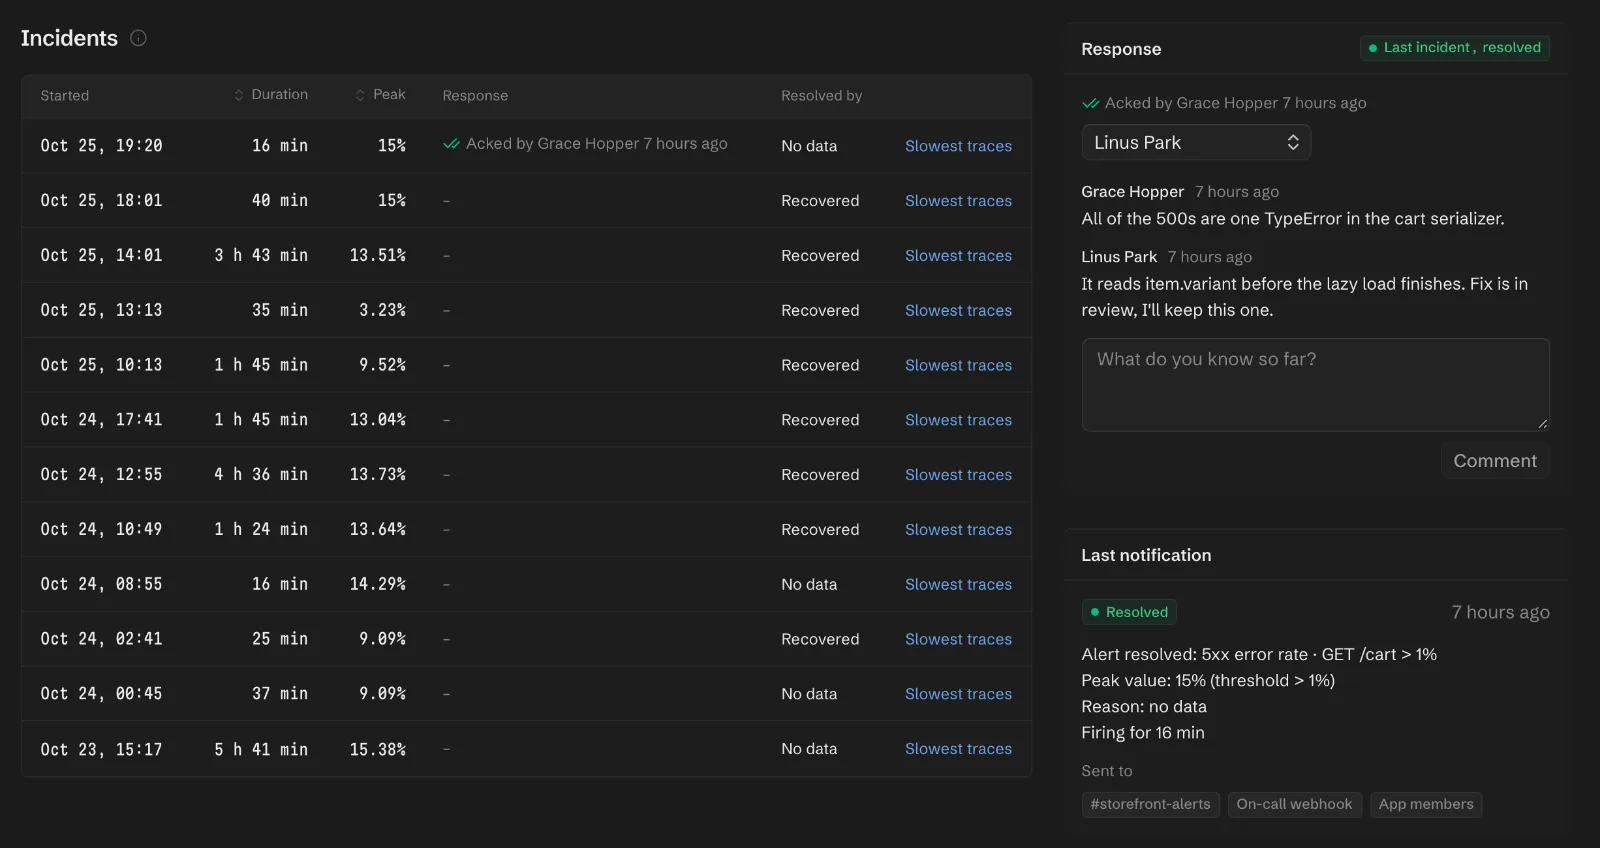Click the Started column header
This screenshot has width=1600, height=848.
(65, 96)
